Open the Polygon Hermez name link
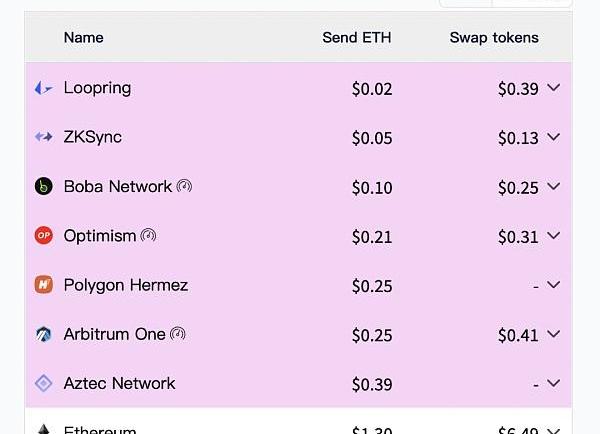 (125, 285)
